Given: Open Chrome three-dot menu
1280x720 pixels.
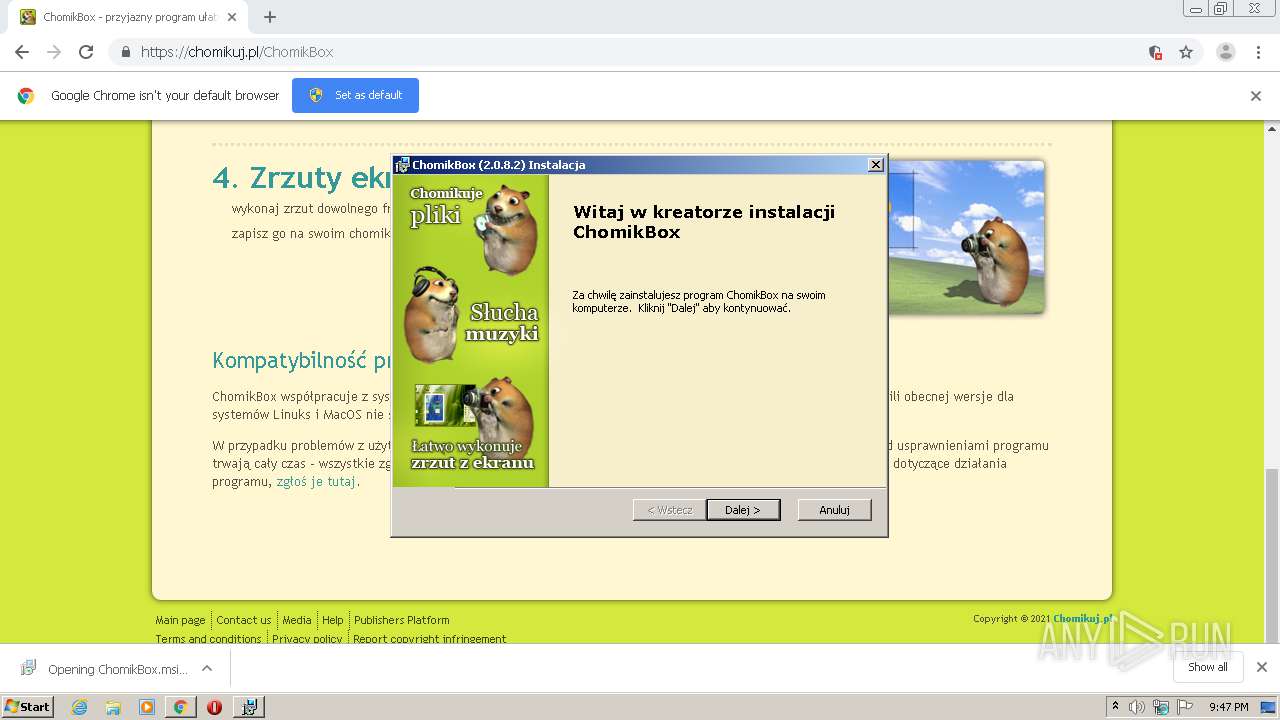Looking at the screenshot, I should pyautogui.click(x=1258, y=52).
